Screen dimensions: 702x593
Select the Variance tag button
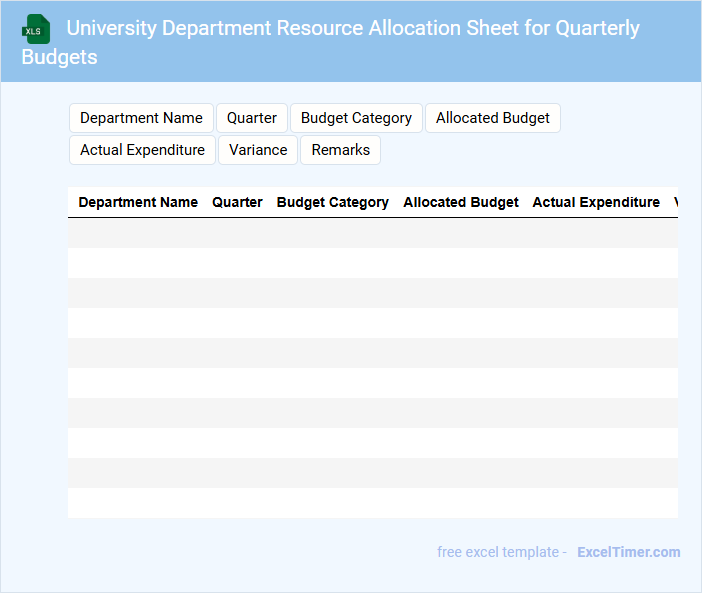(258, 150)
